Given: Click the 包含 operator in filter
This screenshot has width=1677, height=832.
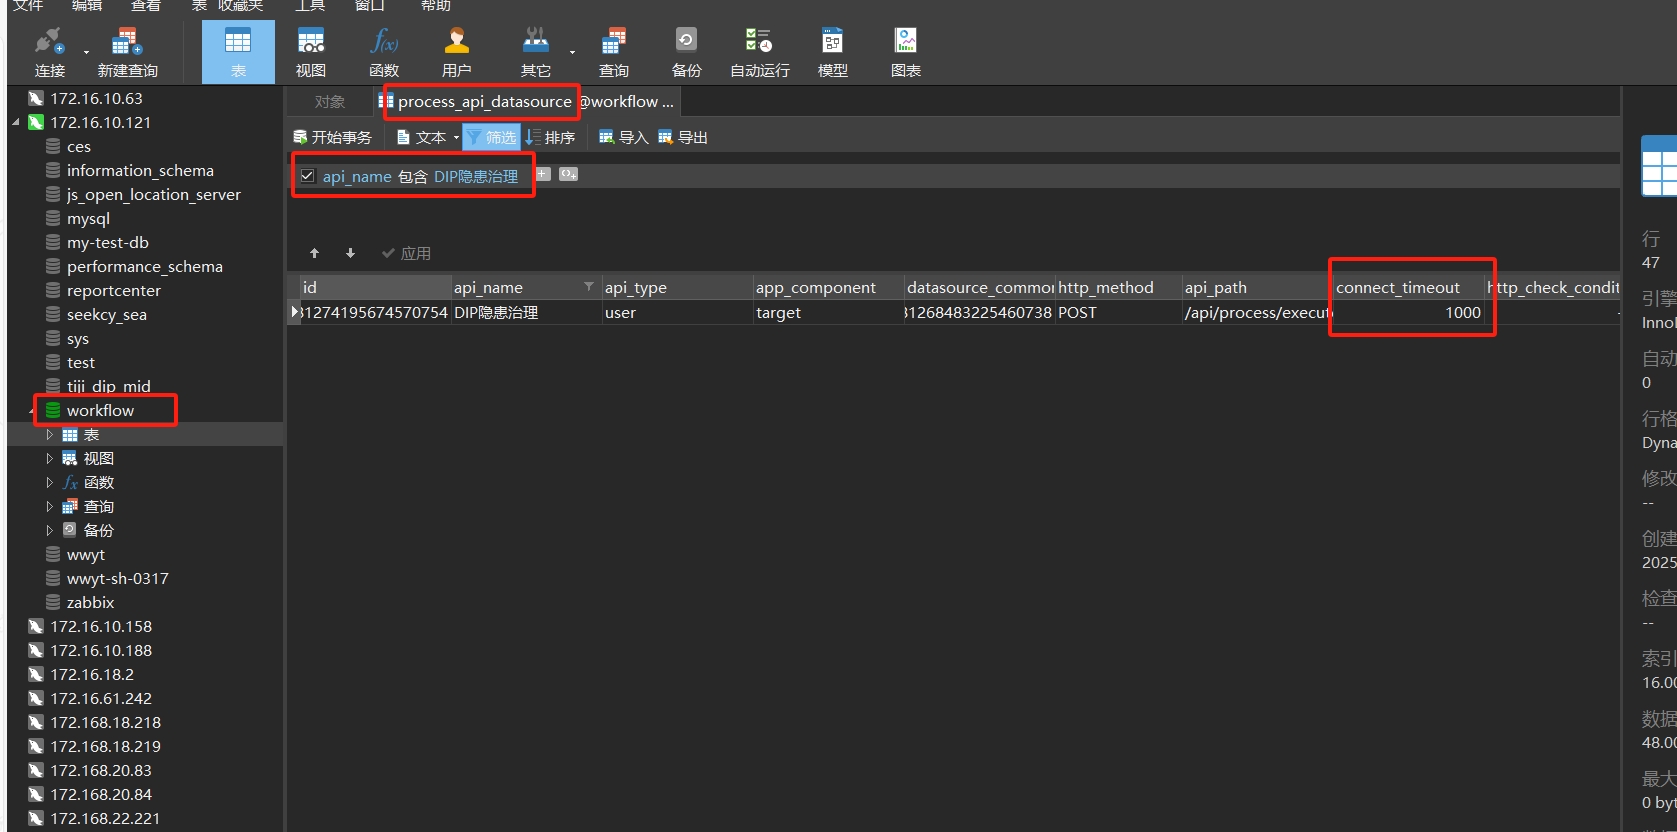Looking at the screenshot, I should [x=413, y=176].
